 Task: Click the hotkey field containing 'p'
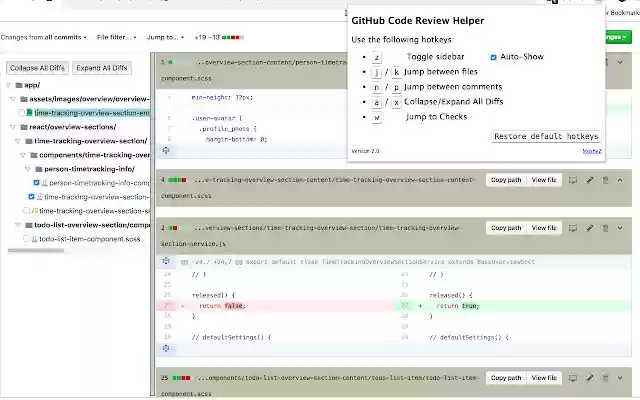[x=396, y=87]
